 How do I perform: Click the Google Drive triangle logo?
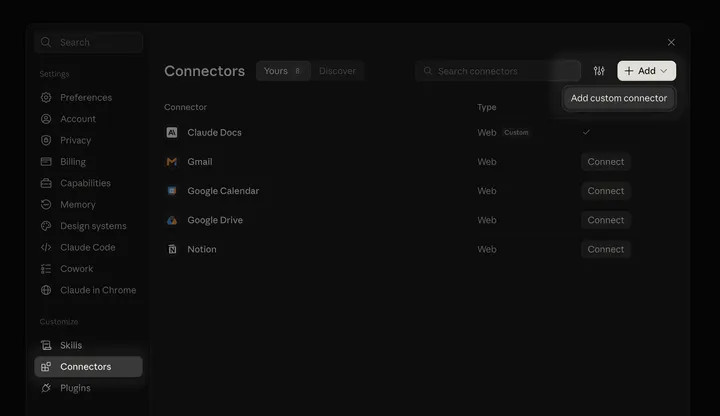coord(172,220)
